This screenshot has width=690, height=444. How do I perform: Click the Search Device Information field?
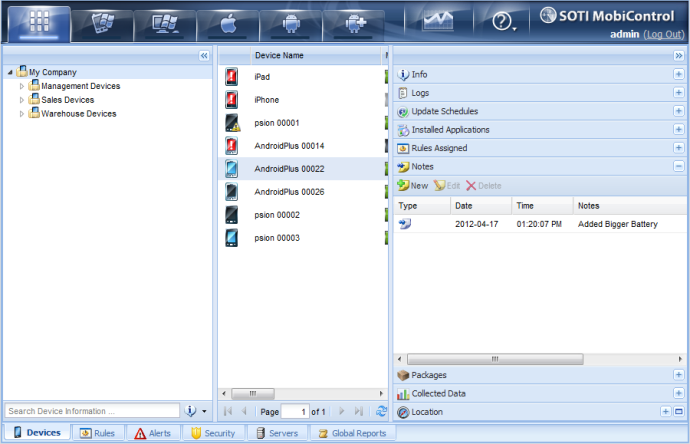(92, 411)
